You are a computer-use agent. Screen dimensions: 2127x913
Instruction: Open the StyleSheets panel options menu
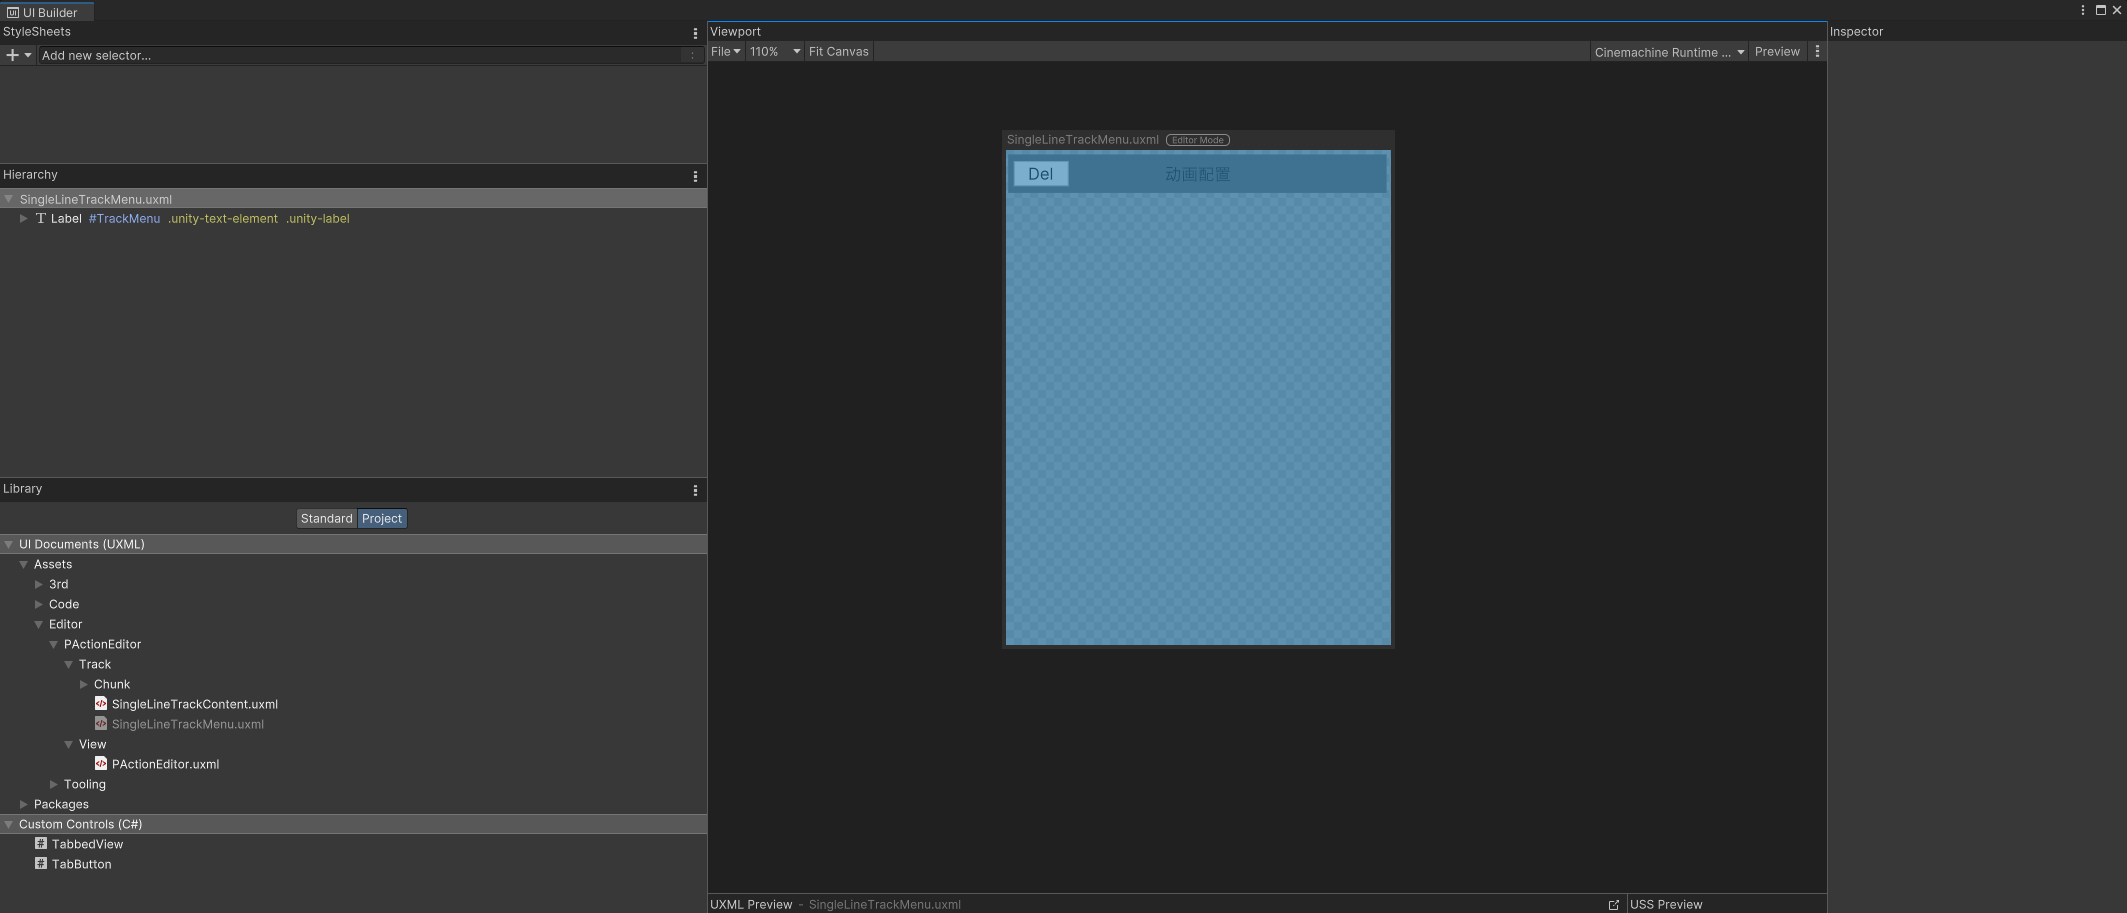pyautogui.click(x=695, y=32)
